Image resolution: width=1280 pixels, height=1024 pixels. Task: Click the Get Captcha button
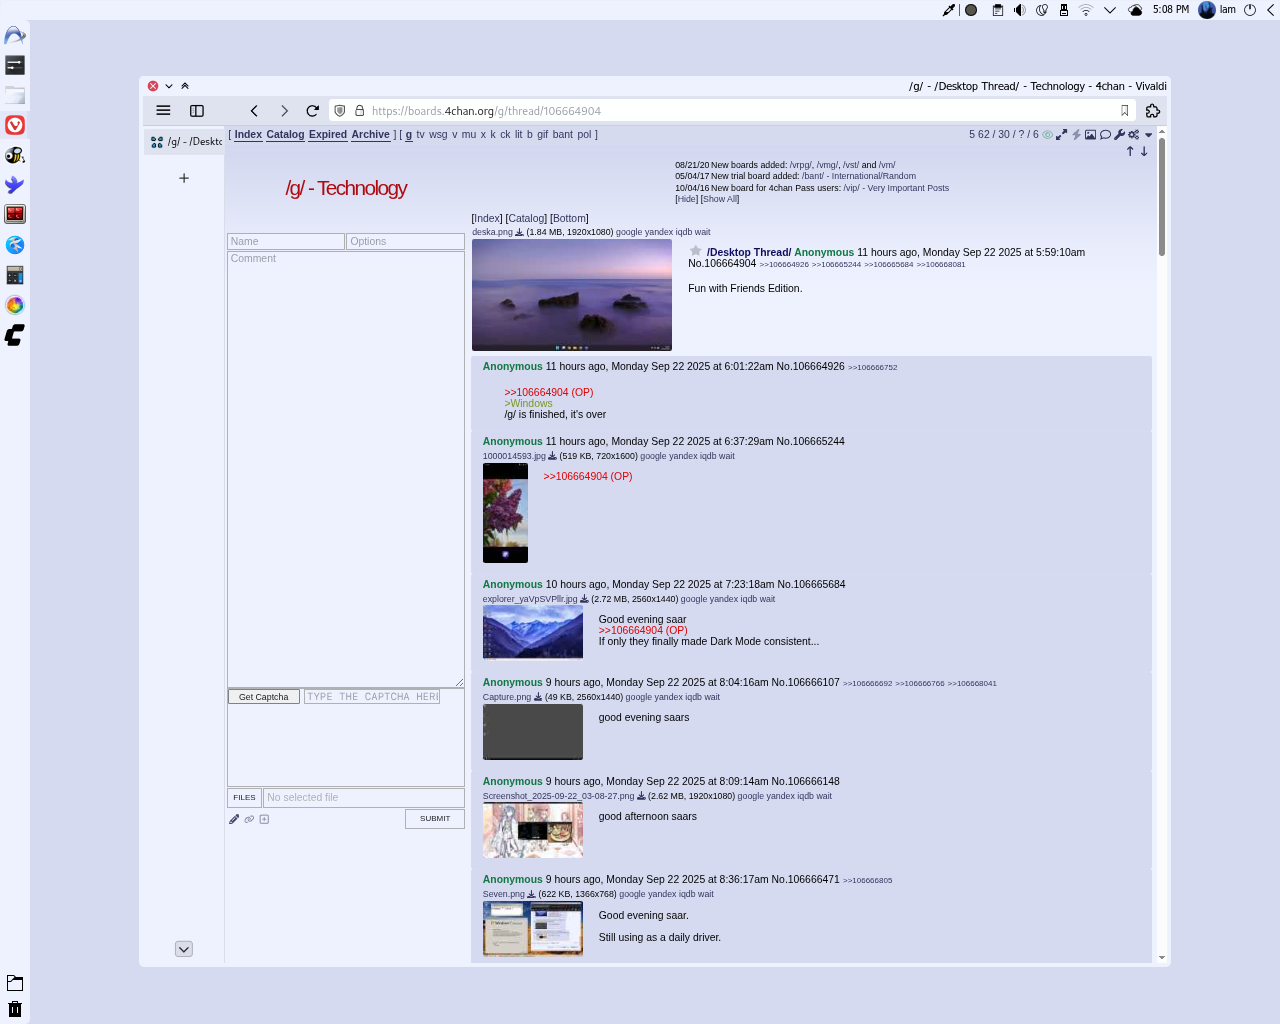coord(264,697)
